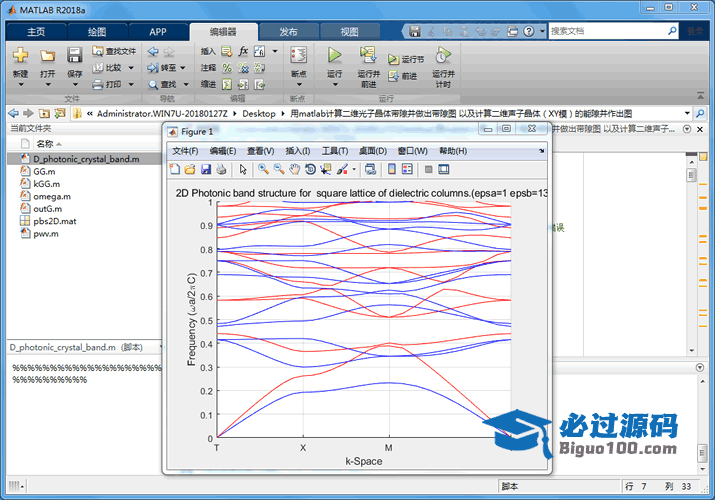
Task: Click Figure 1 open file icon
Action: (190, 170)
